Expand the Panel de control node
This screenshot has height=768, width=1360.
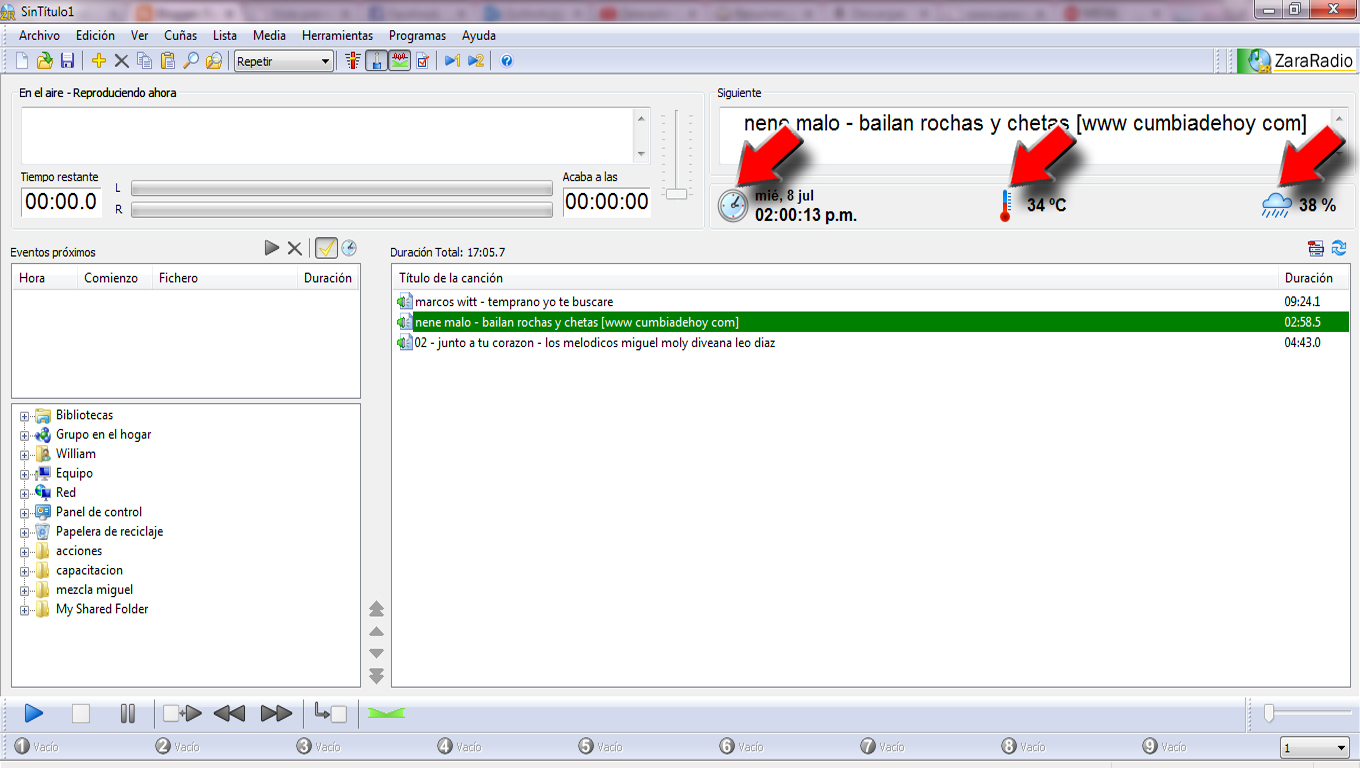click(25, 512)
